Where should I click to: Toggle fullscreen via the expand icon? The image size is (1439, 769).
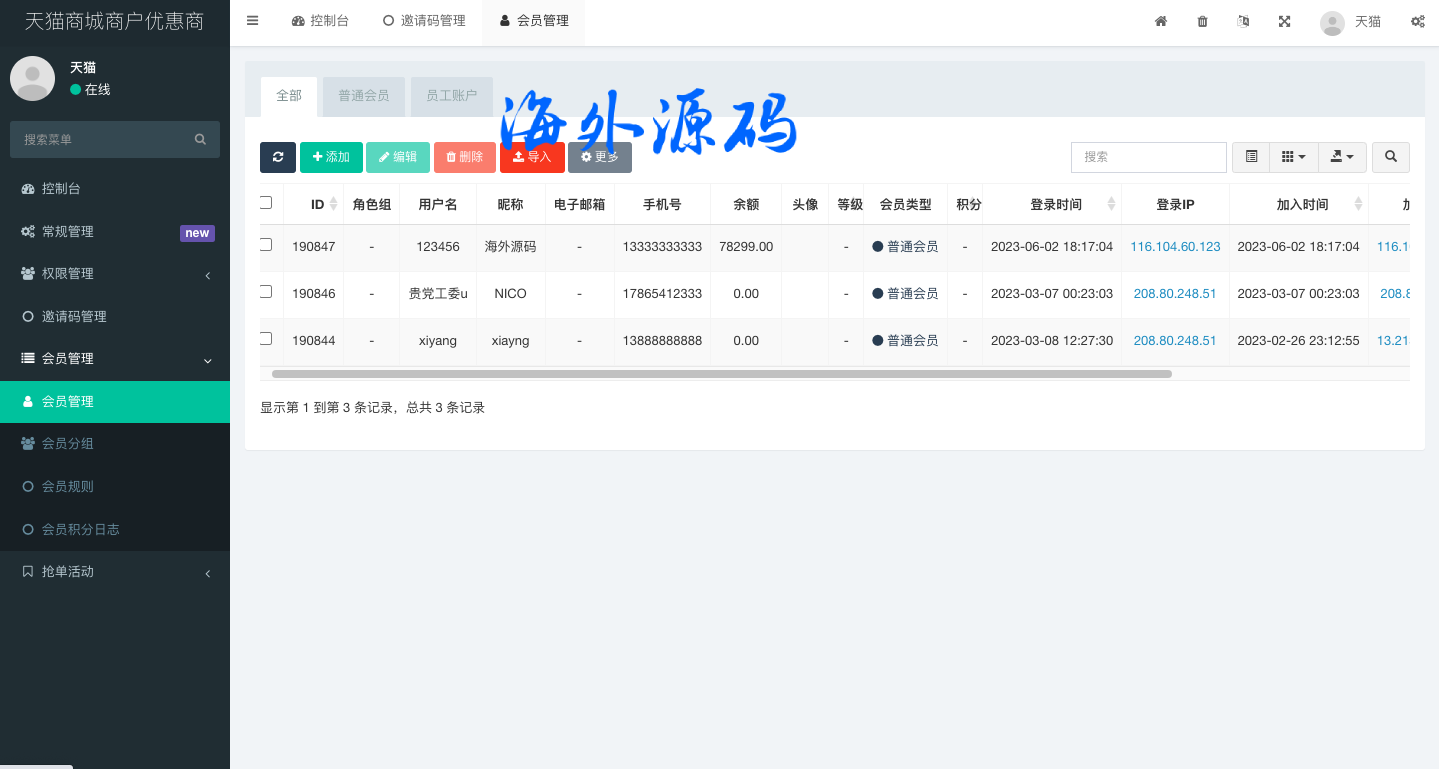coord(1284,21)
